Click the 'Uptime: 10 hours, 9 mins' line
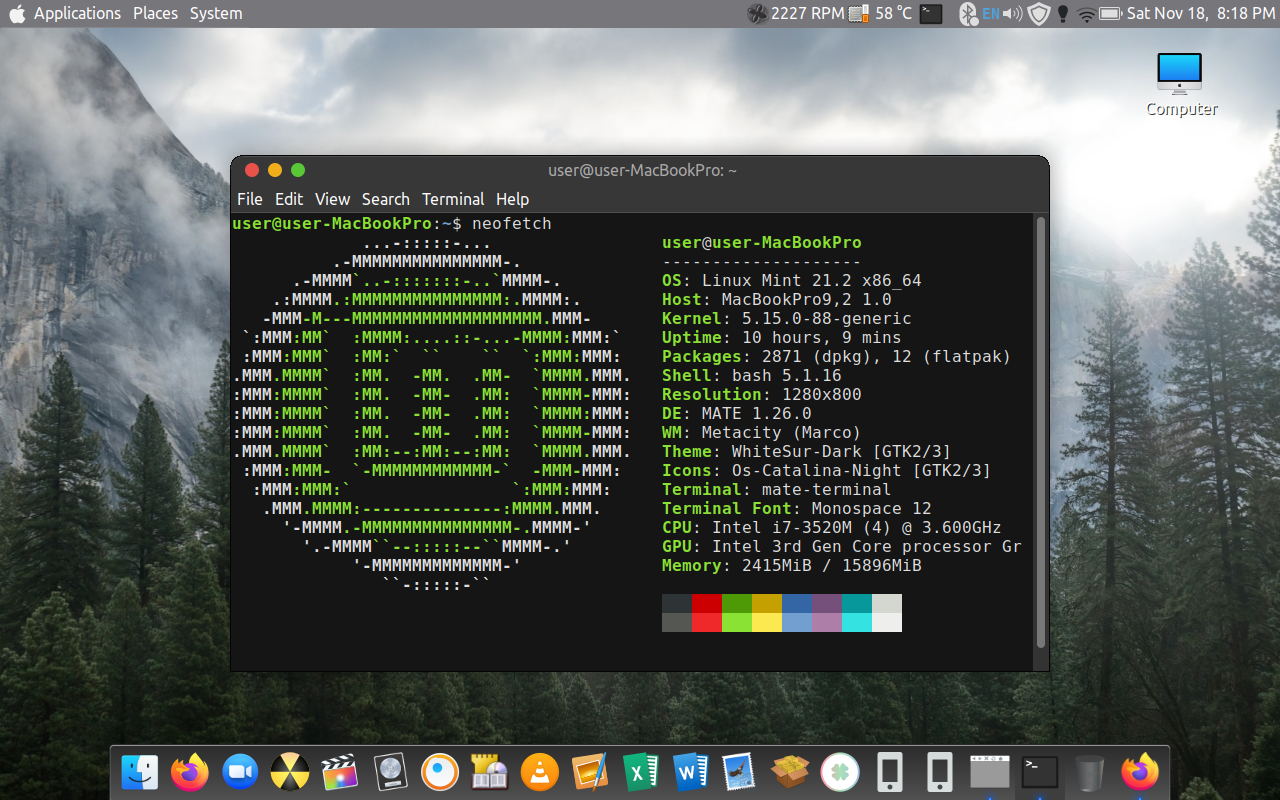Screen dimensions: 1280x800 click(782, 338)
